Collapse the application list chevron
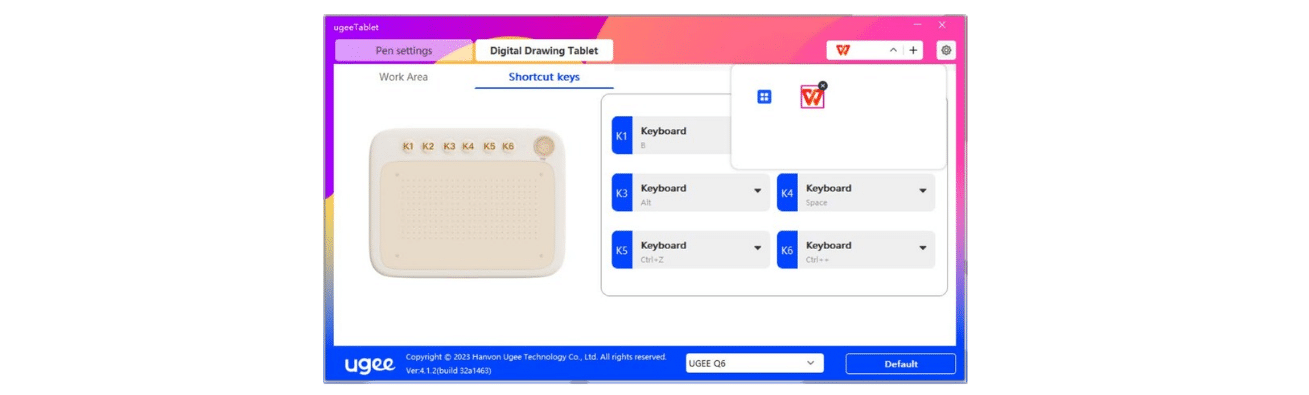The image size is (1309, 395). click(893, 50)
